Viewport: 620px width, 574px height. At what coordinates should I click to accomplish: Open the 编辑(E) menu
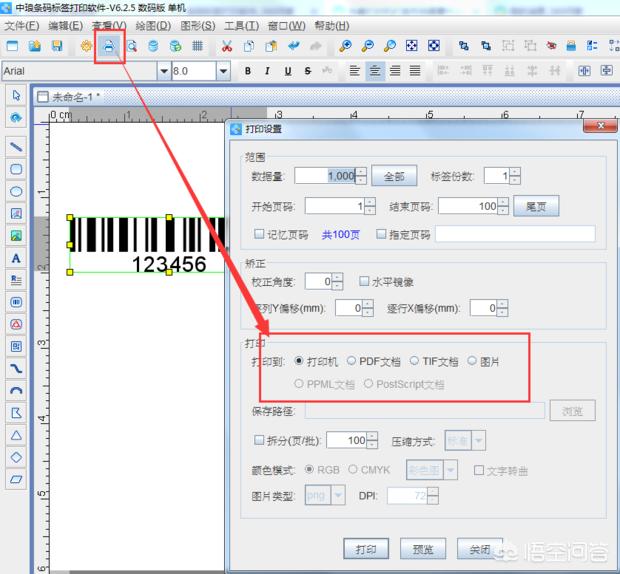pyautogui.click(x=66, y=26)
